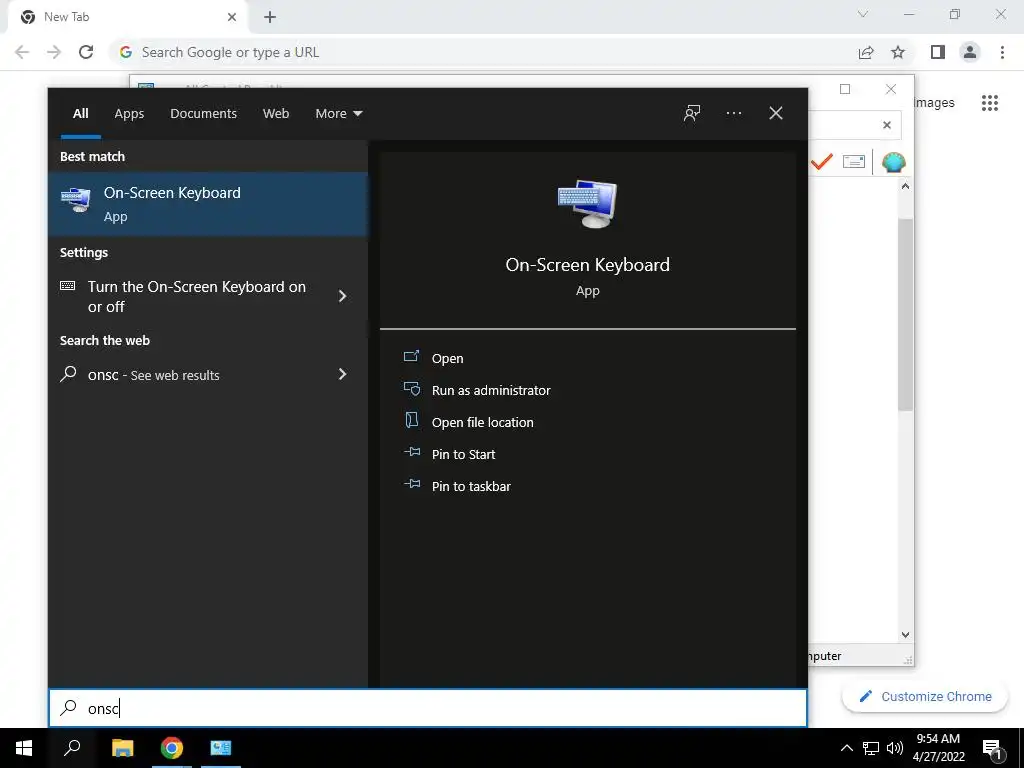Expand Turn the On-Screen Keyboard on or off arrow
This screenshot has width=1024, height=768.
(342, 296)
